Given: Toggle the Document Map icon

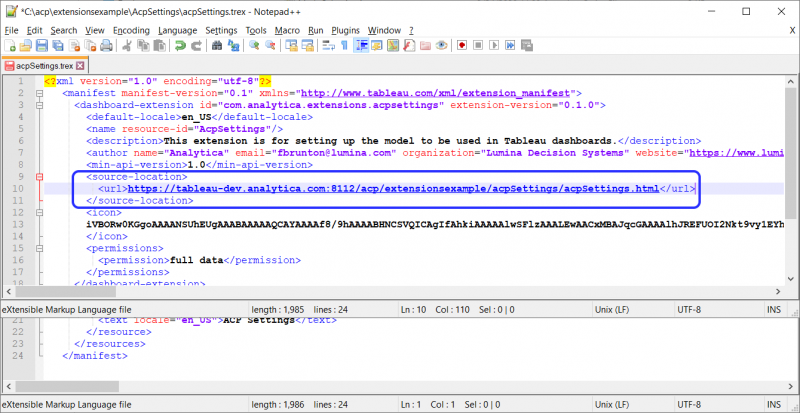Looking at the screenshot, I should (x=393, y=46).
